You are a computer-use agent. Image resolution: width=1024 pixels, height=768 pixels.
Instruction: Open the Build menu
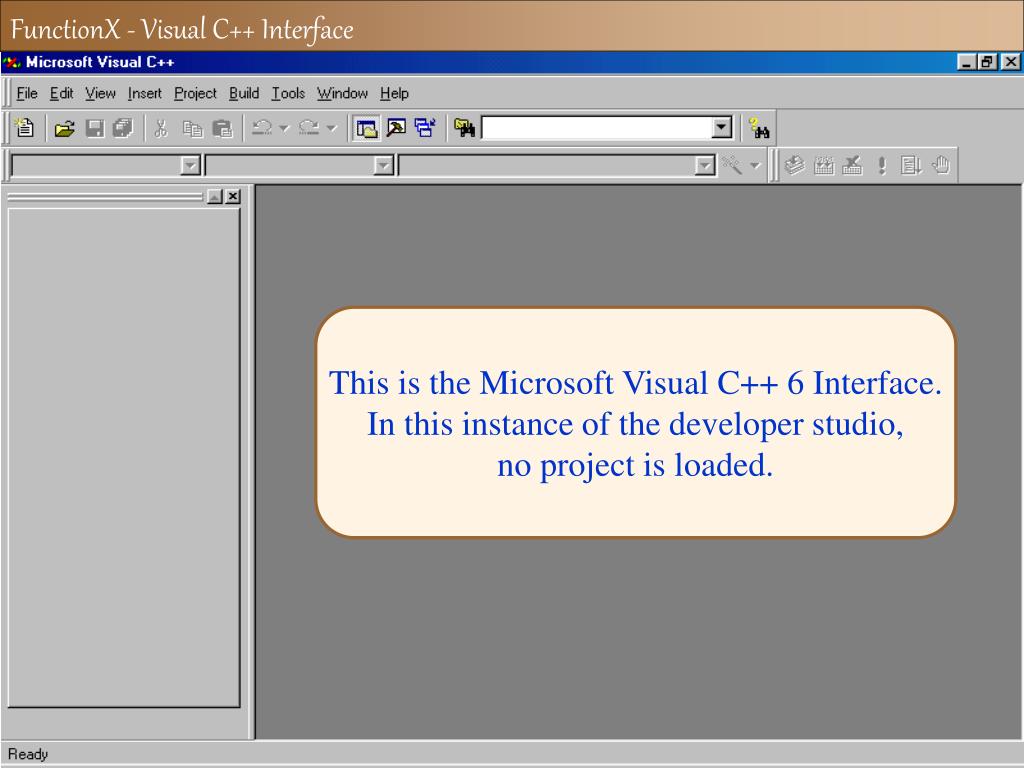[x=244, y=93]
